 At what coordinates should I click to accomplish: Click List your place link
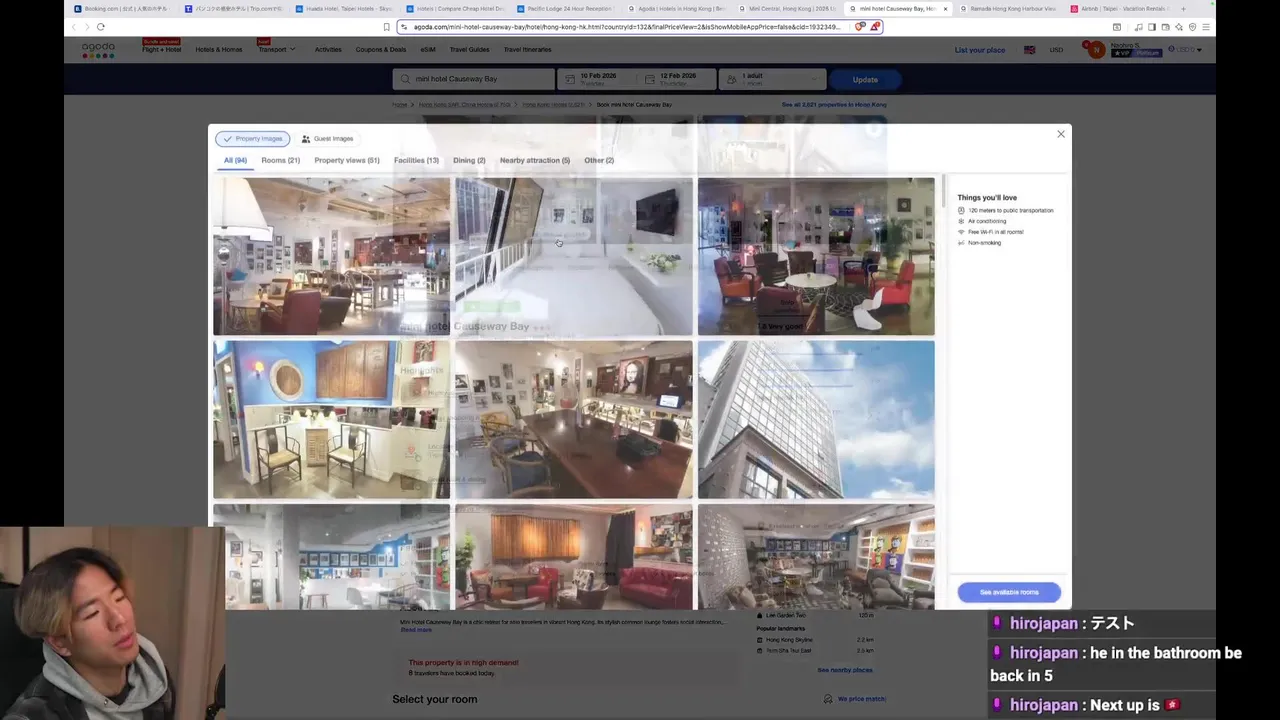point(980,50)
